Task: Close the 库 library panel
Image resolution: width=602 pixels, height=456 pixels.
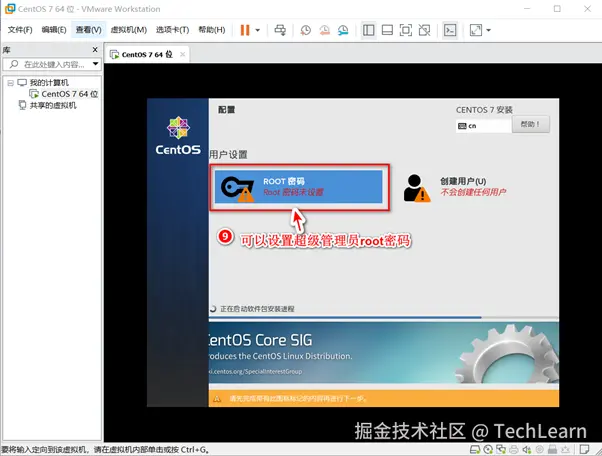Action: pyautogui.click(x=95, y=50)
